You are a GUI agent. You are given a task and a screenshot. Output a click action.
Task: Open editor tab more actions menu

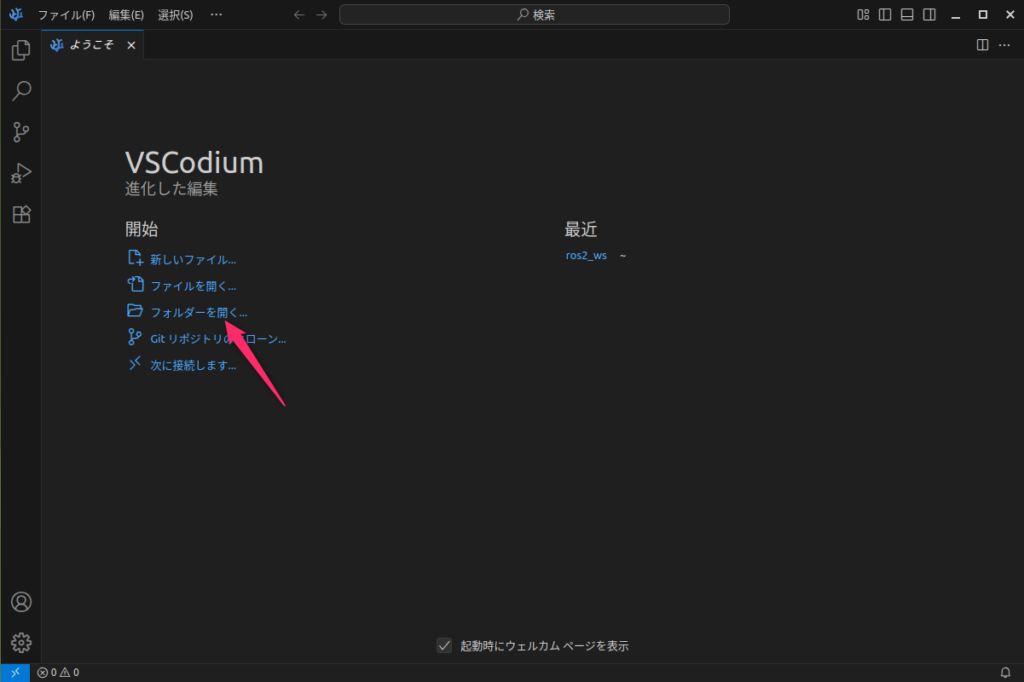click(1004, 45)
